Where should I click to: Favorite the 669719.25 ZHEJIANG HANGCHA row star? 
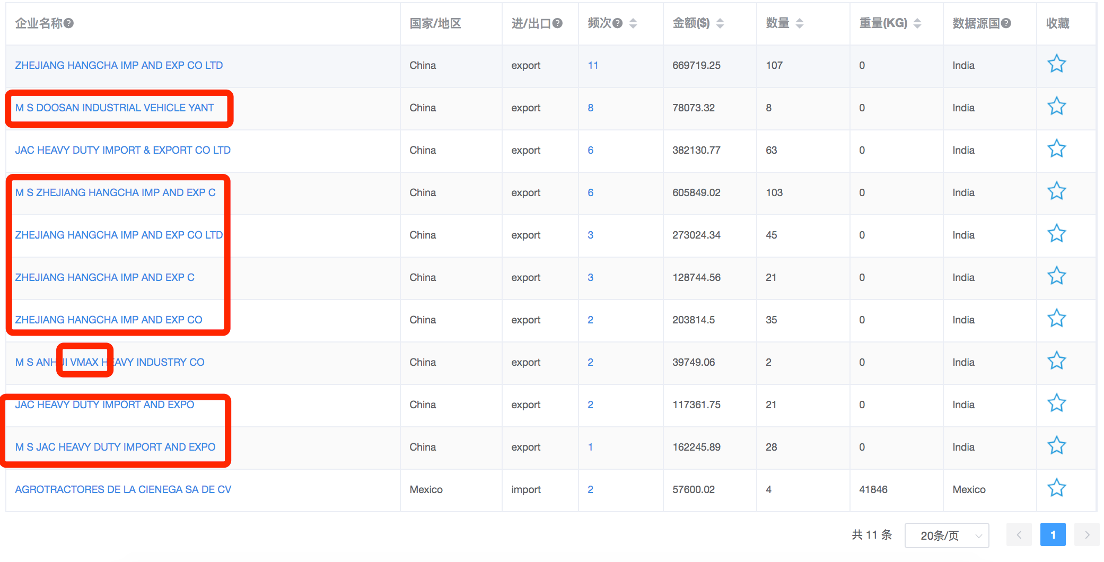(1056, 65)
